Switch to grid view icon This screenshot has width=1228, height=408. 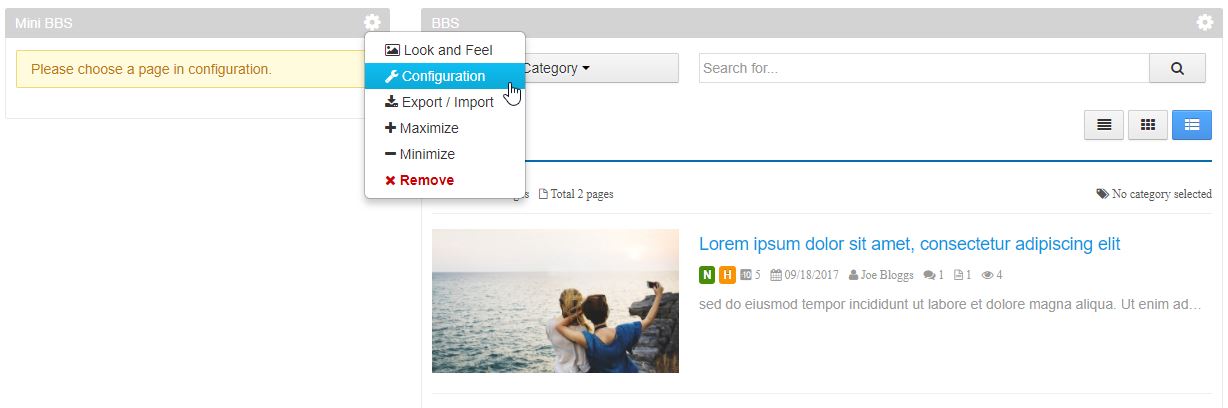(x=1148, y=125)
